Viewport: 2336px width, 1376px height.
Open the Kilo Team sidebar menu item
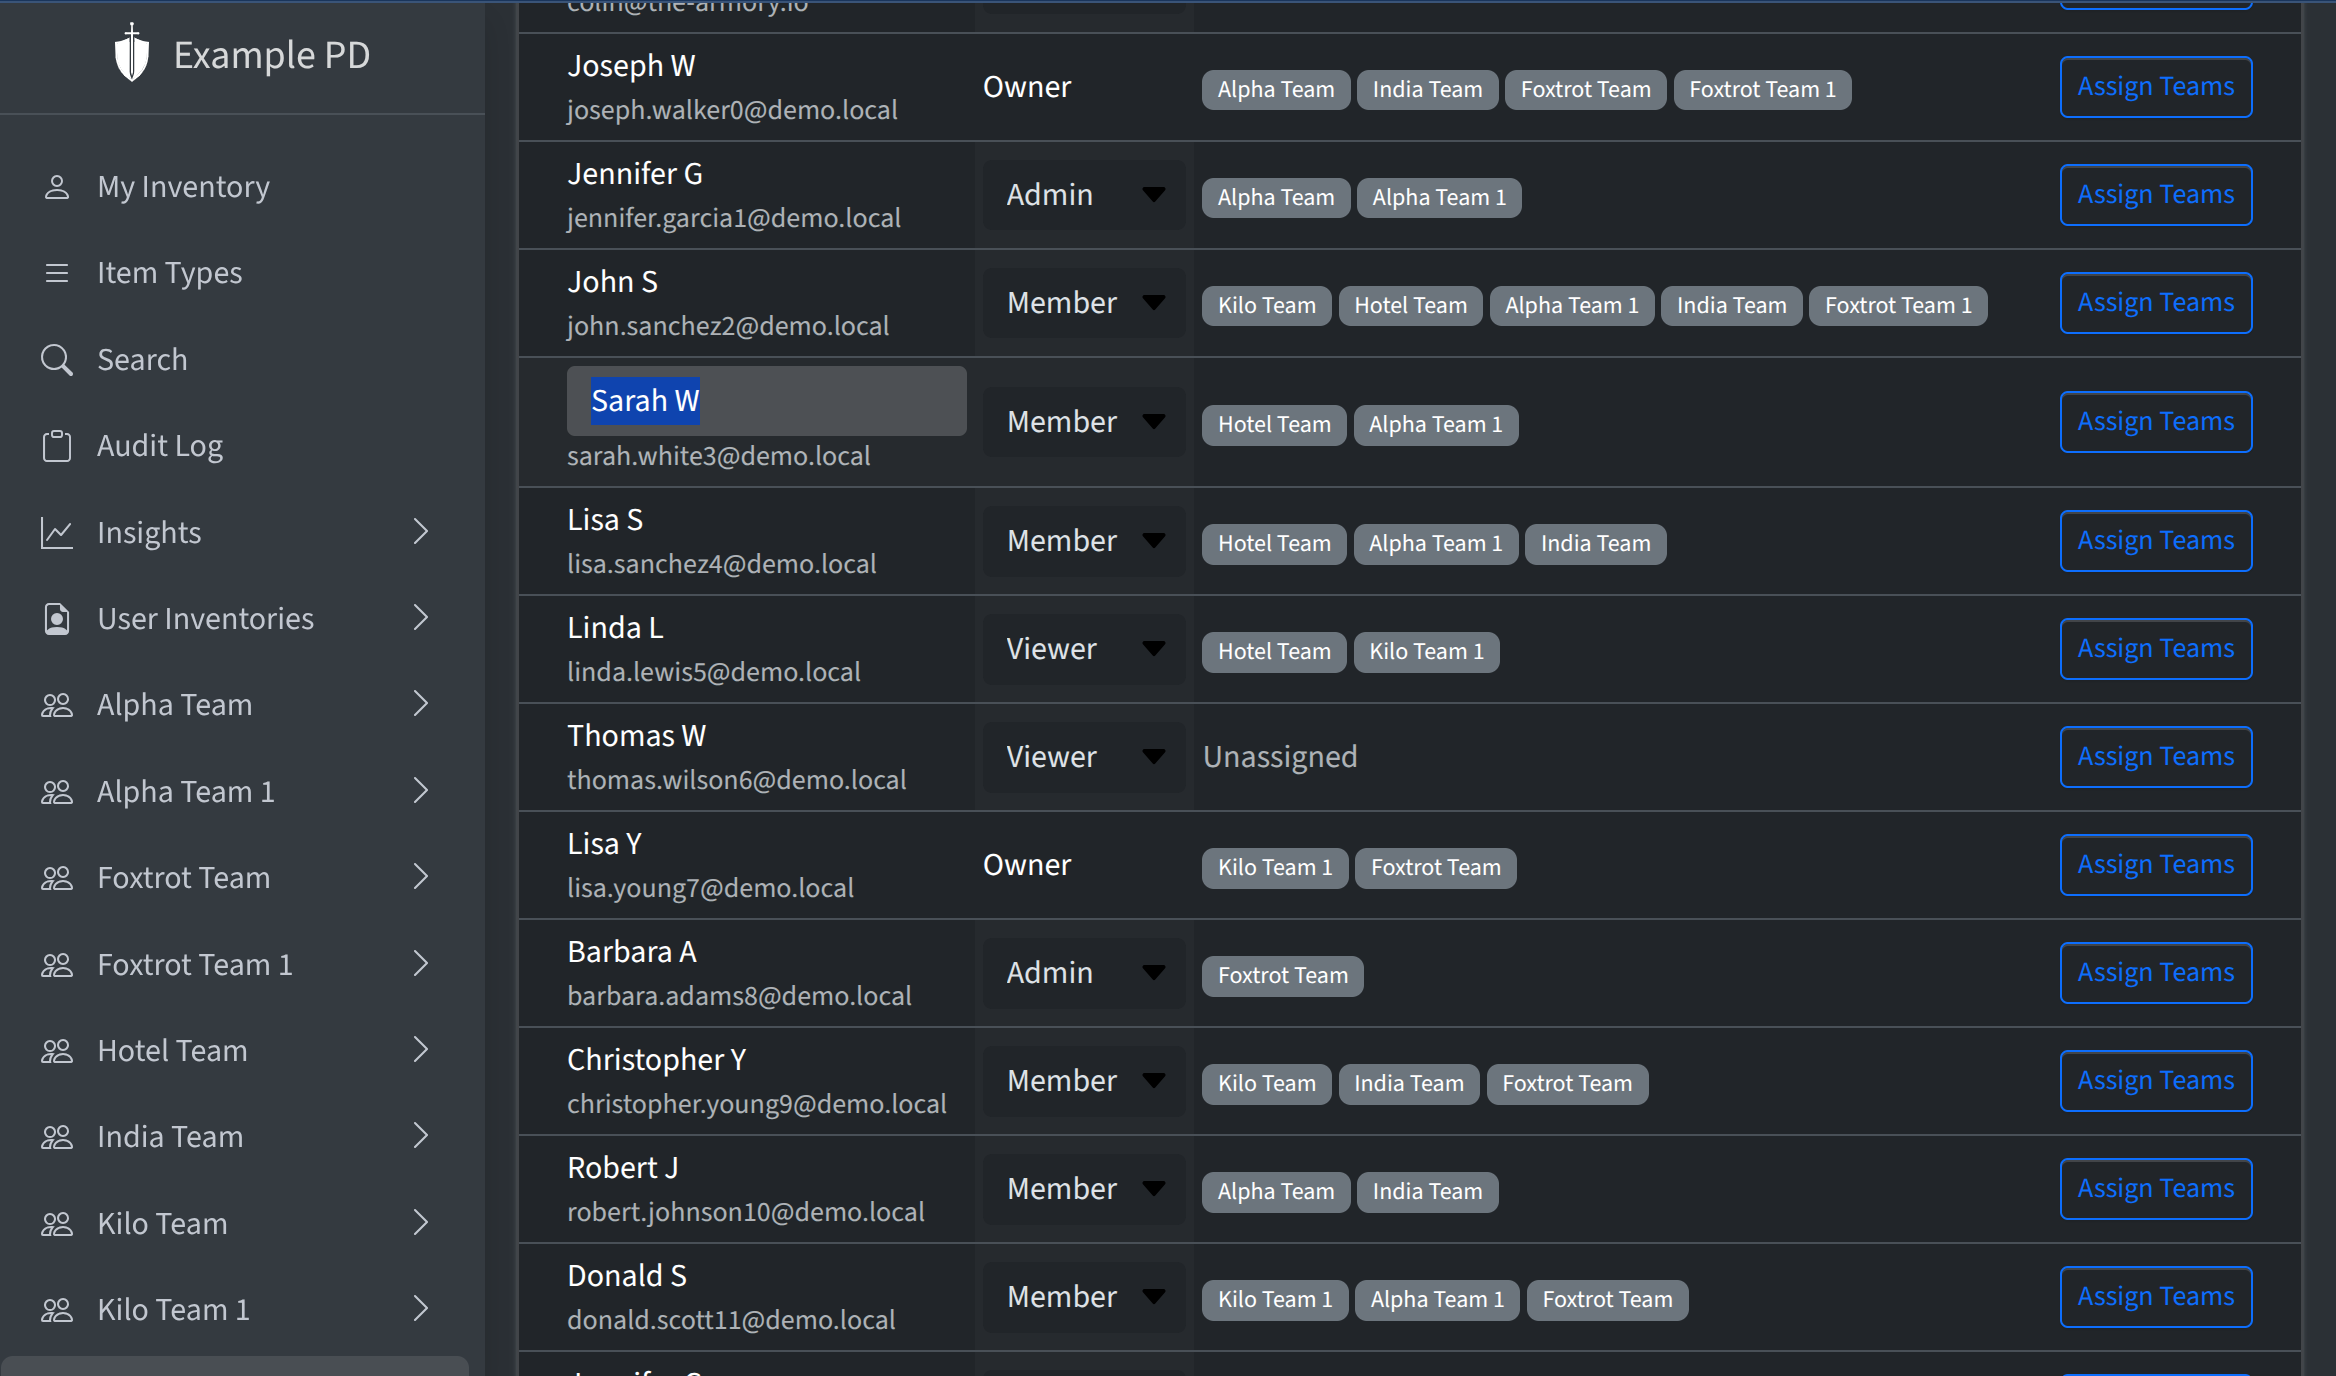point(162,1224)
